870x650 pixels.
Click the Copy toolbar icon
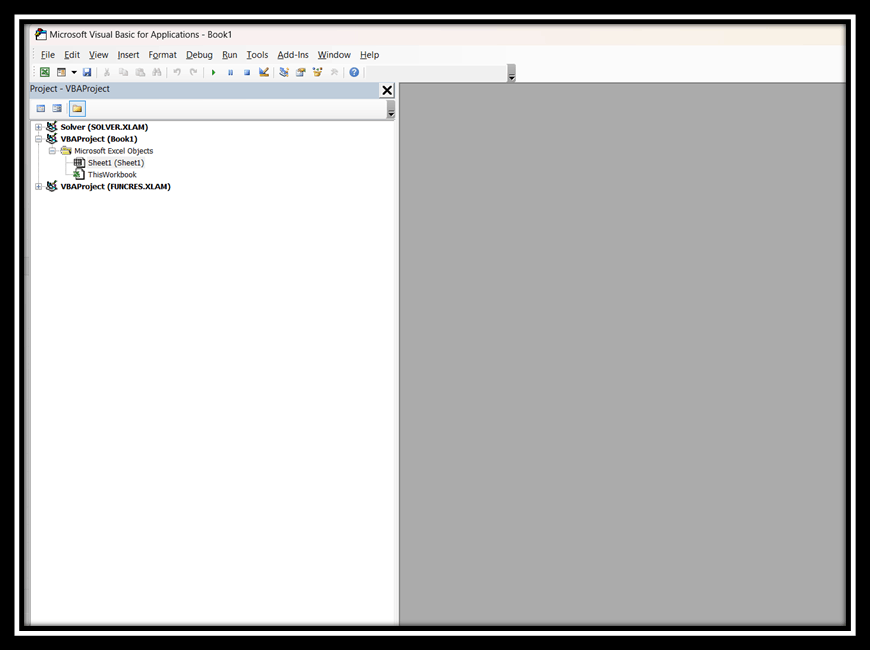click(x=123, y=72)
